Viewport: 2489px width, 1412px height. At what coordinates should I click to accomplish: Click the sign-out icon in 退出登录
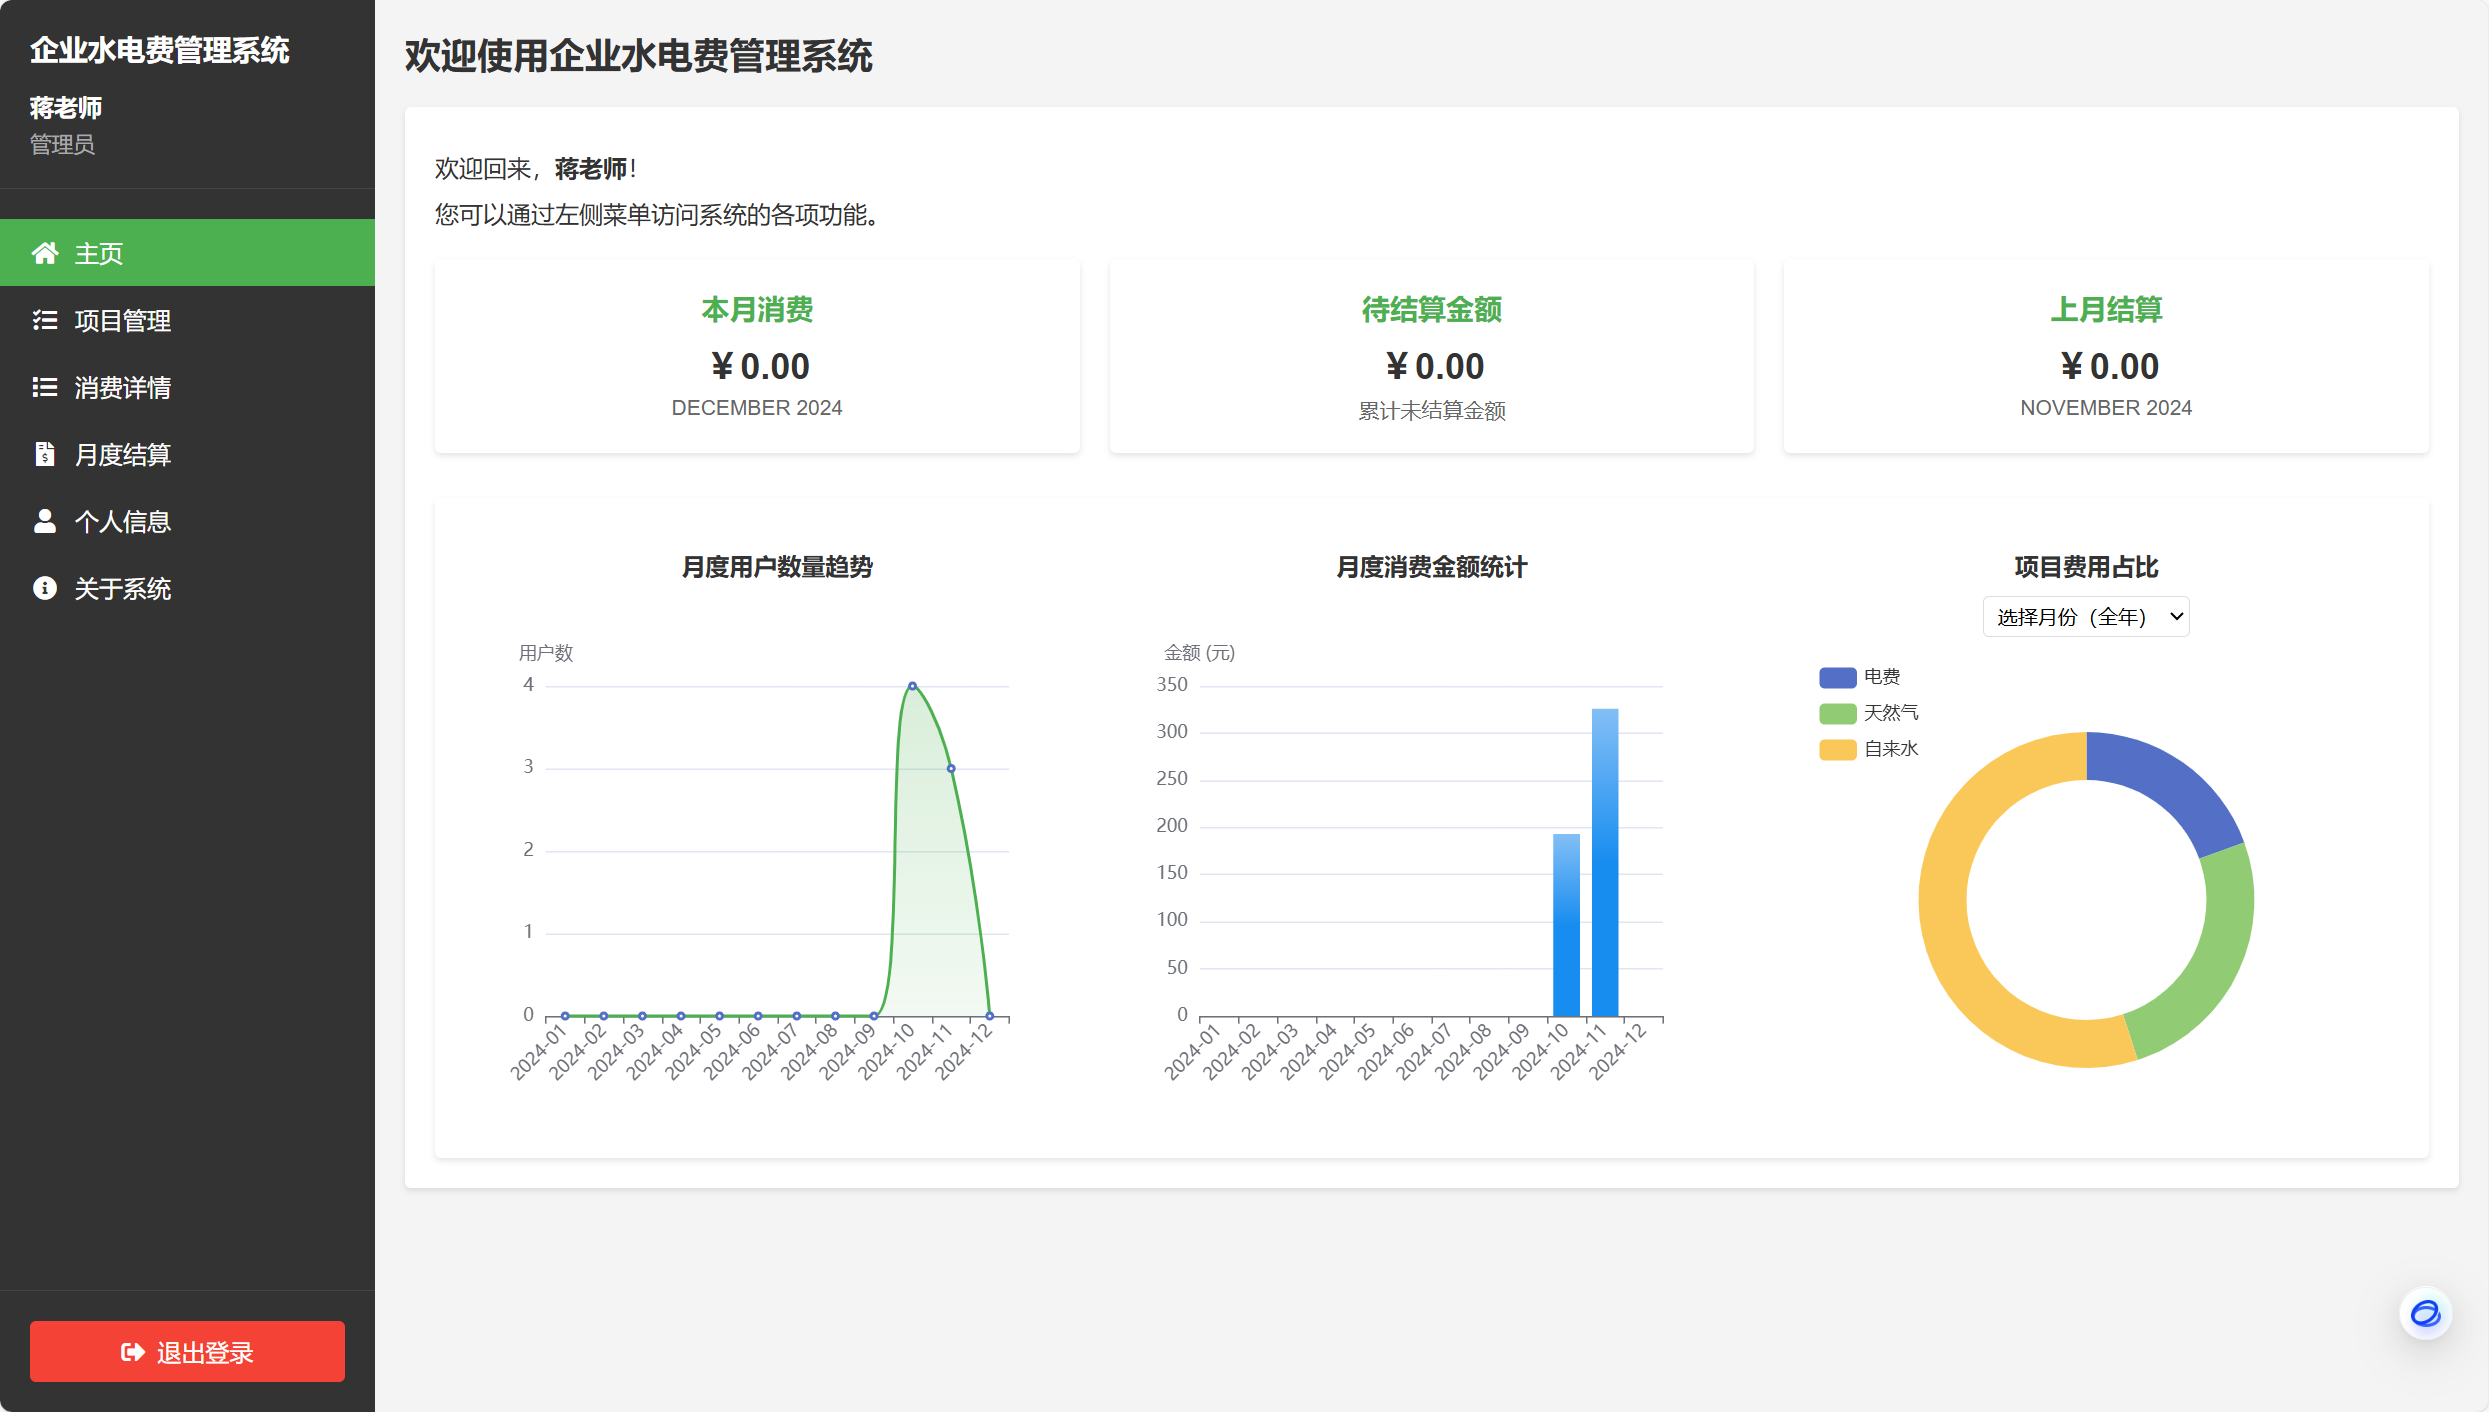[x=133, y=1352]
